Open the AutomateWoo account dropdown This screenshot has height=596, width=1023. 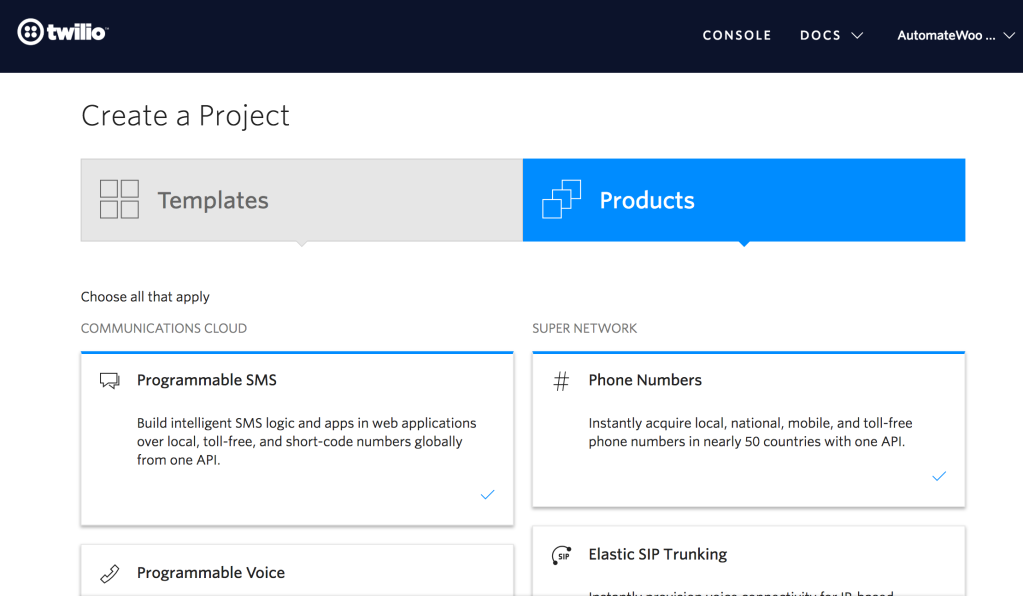pyautogui.click(x=954, y=35)
